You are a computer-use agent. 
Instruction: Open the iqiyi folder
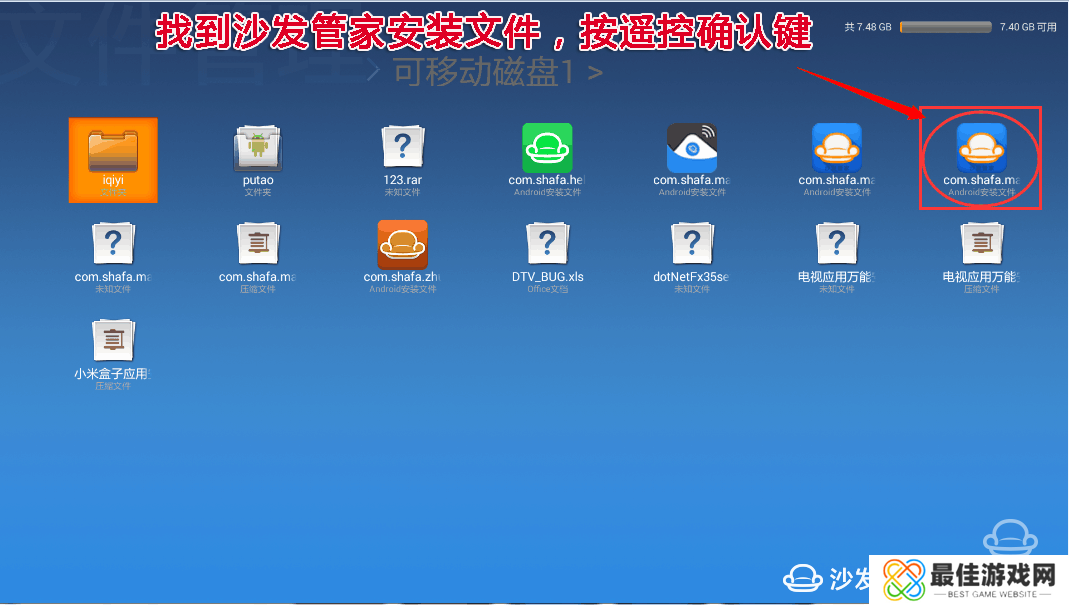pyautogui.click(x=113, y=159)
